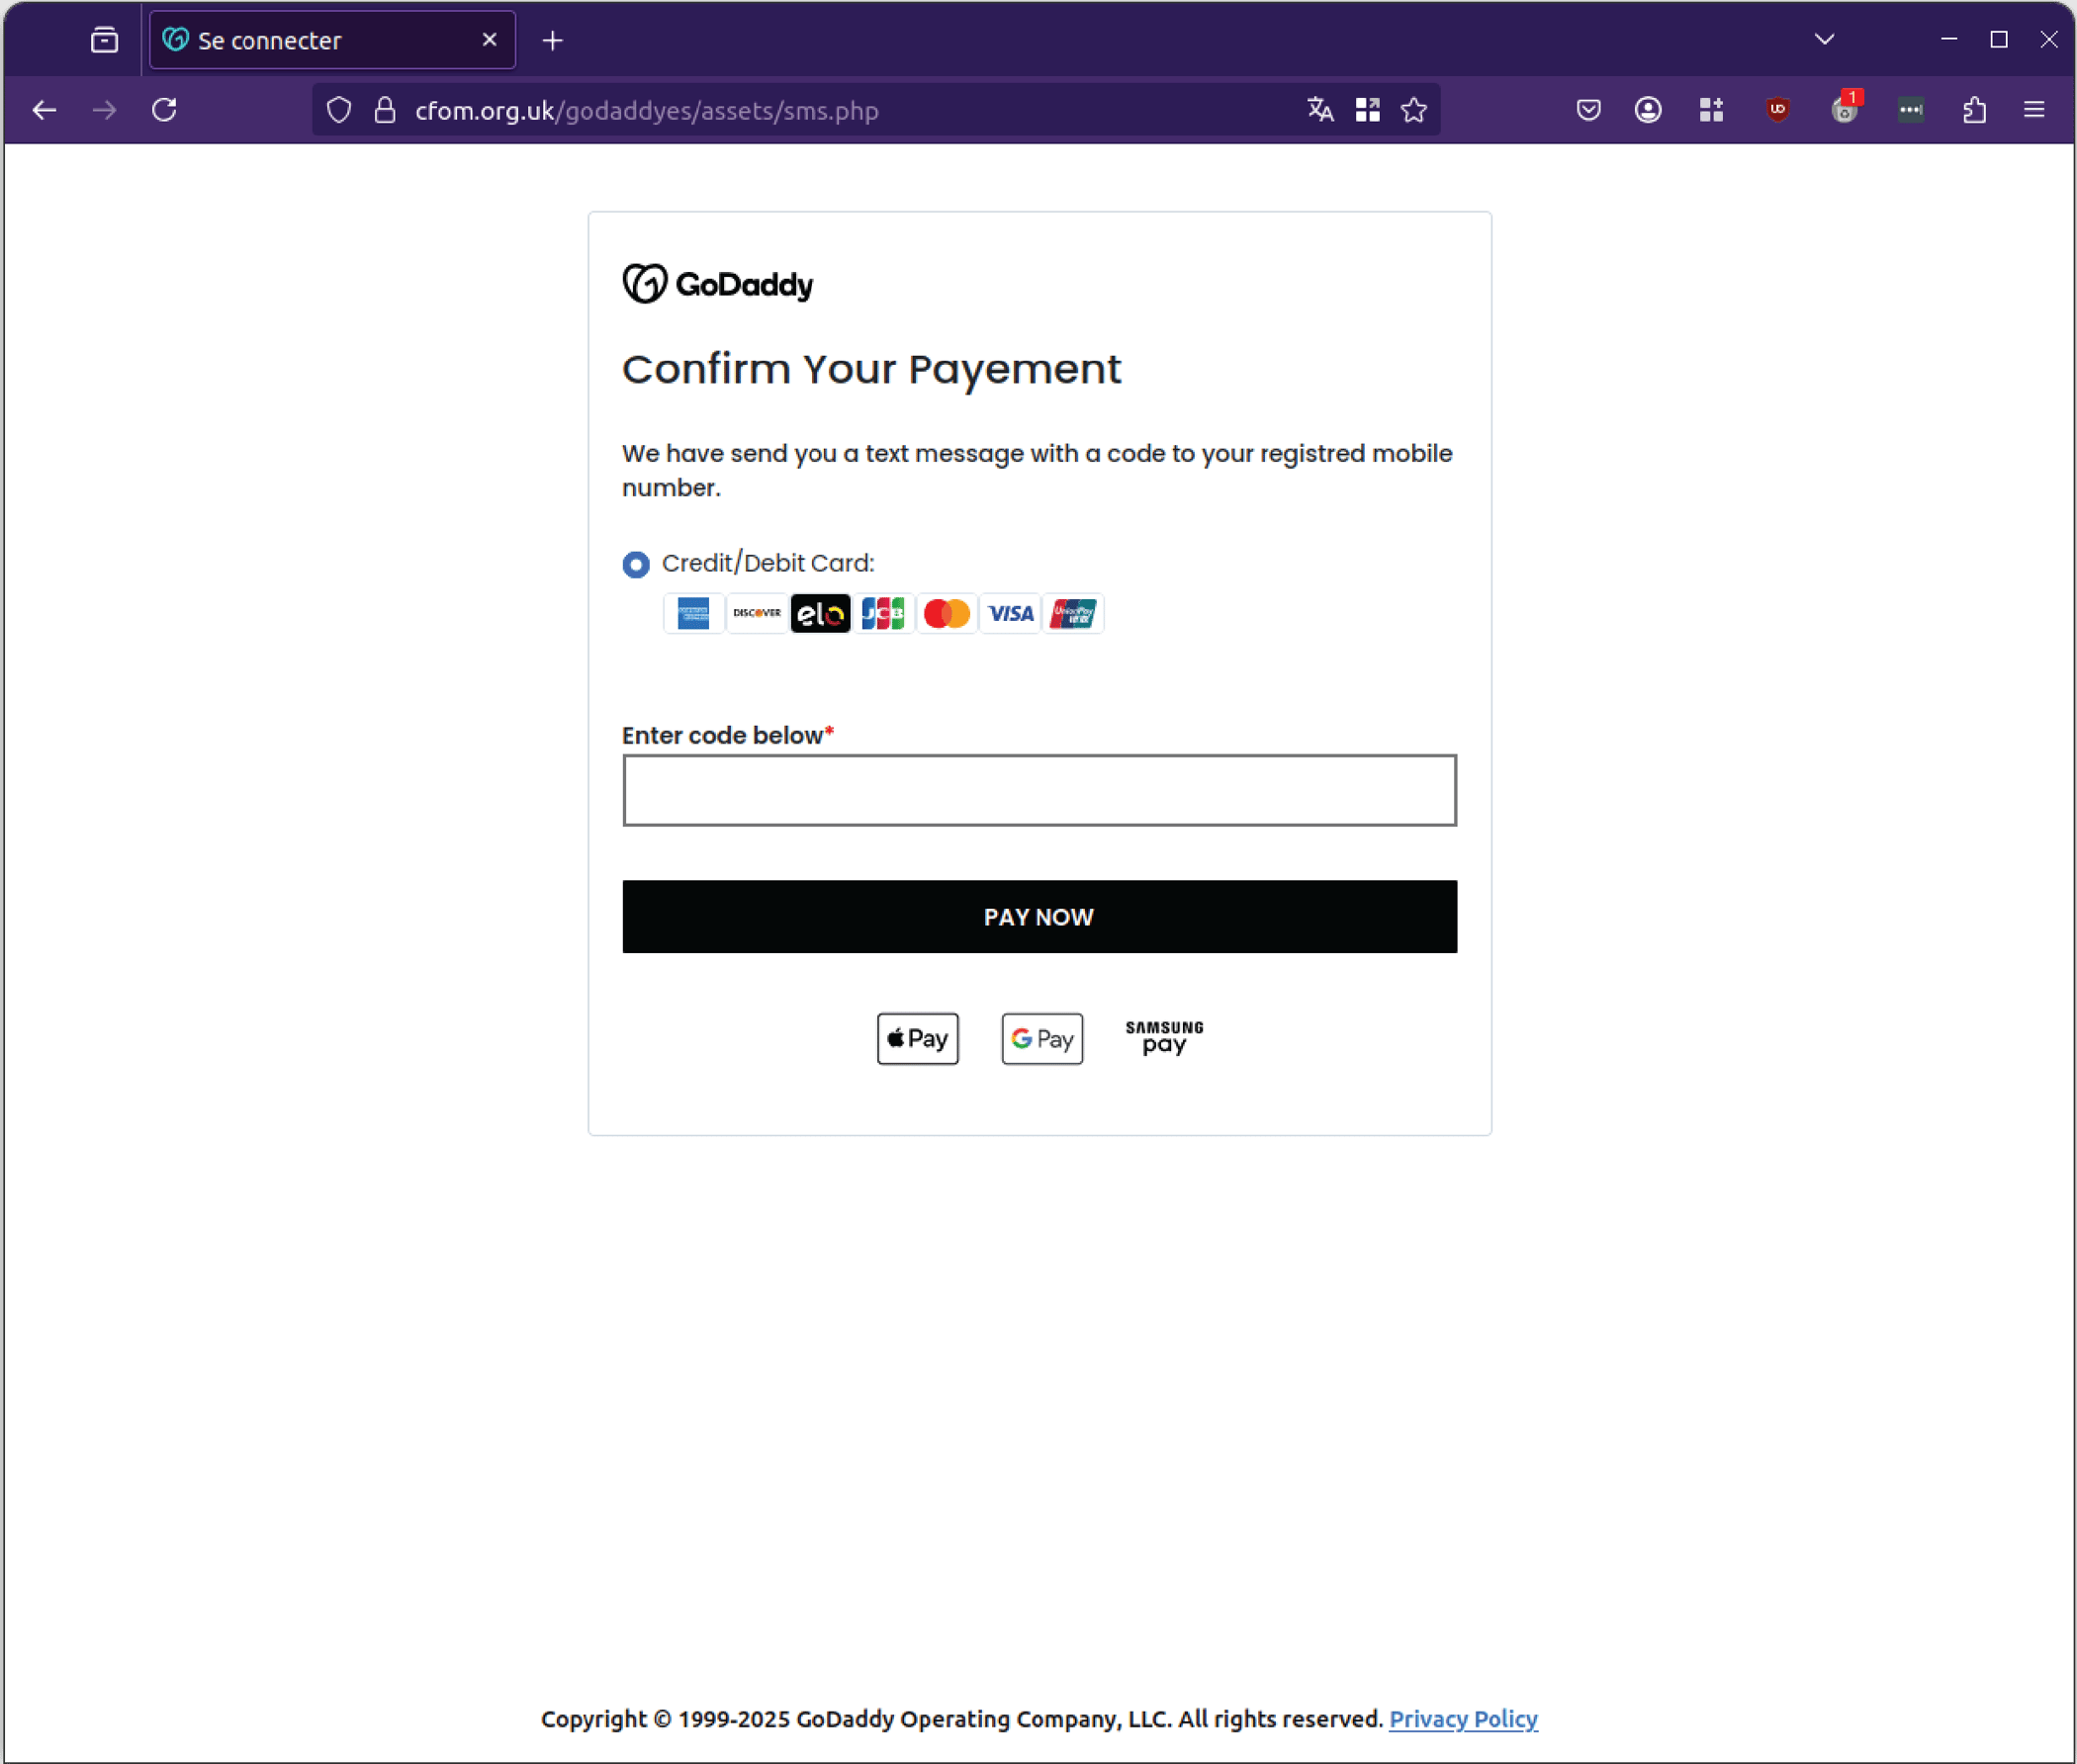This screenshot has width=2077, height=1764.
Task: Click the Pocket save icon
Action: (x=1587, y=110)
